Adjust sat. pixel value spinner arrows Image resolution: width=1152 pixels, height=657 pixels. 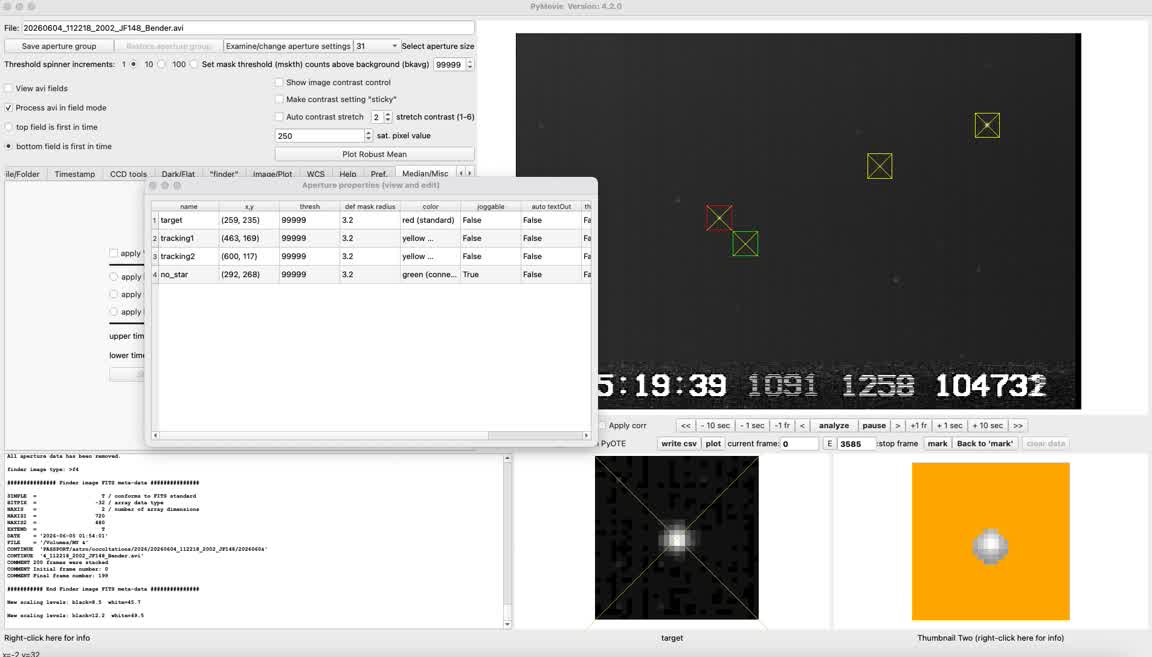click(369, 136)
